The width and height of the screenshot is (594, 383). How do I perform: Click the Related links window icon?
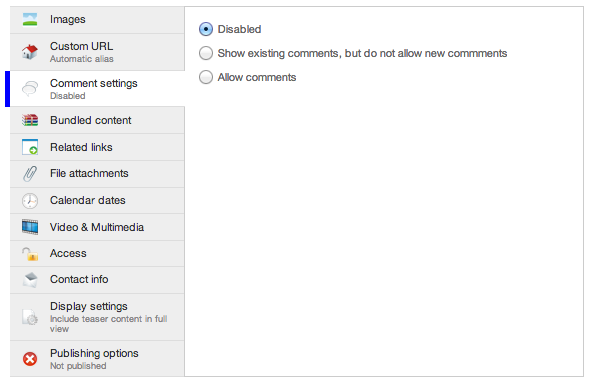(30, 147)
